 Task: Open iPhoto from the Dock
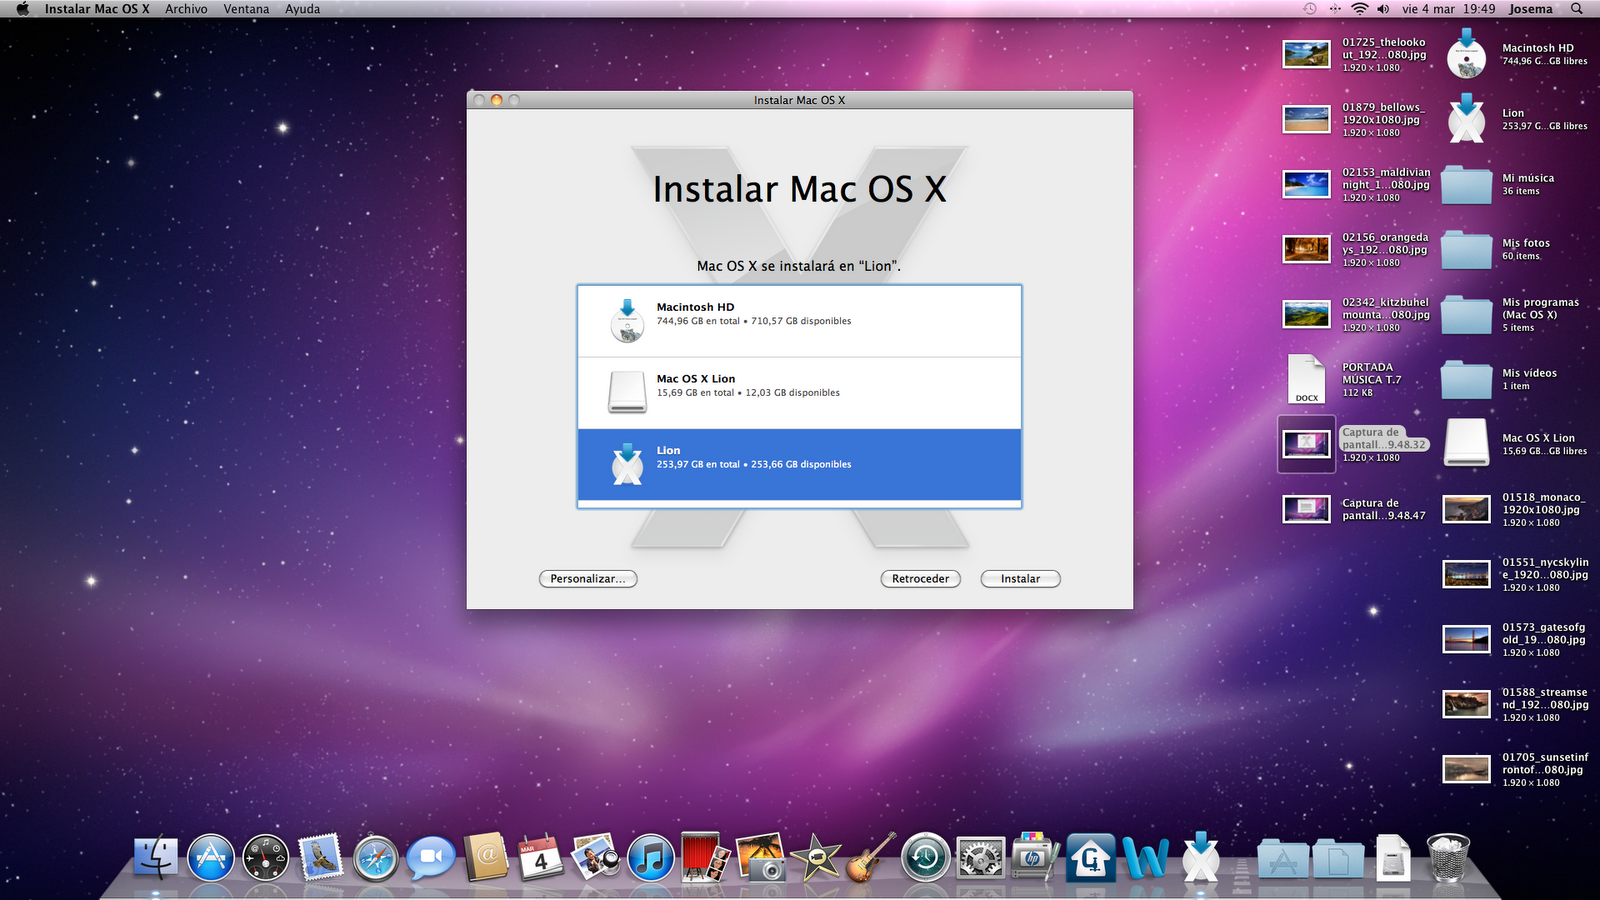(x=760, y=857)
